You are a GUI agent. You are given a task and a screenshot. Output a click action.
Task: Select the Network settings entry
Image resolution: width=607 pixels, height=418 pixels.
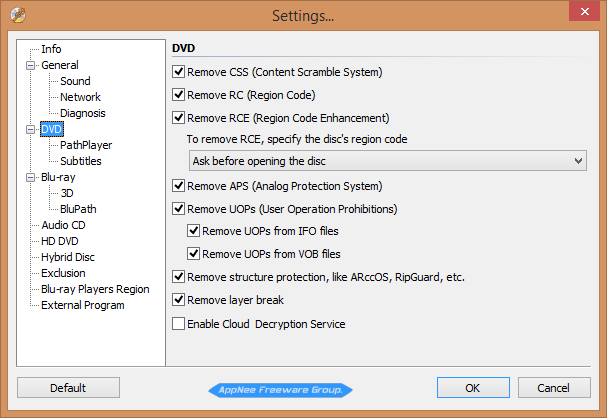tap(80, 97)
